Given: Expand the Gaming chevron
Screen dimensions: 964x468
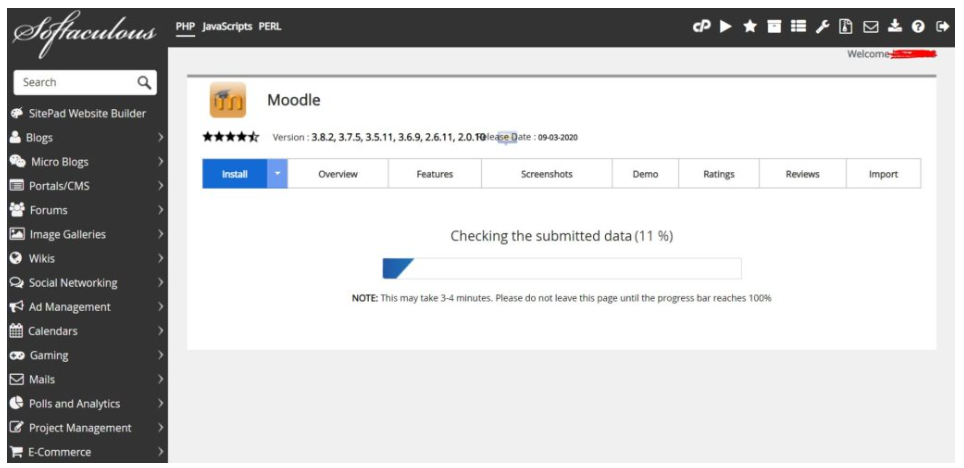Looking at the screenshot, I should pyautogui.click(x=160, y=355).
